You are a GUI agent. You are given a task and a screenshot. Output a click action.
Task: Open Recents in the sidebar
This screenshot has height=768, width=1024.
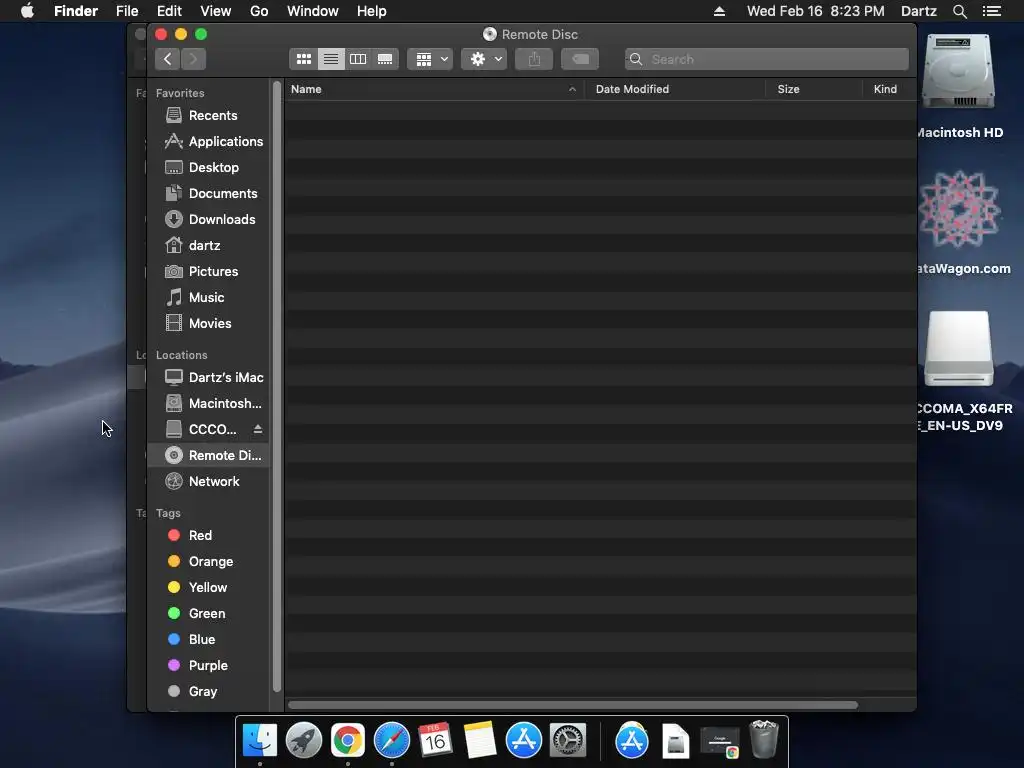pos(209,116)
